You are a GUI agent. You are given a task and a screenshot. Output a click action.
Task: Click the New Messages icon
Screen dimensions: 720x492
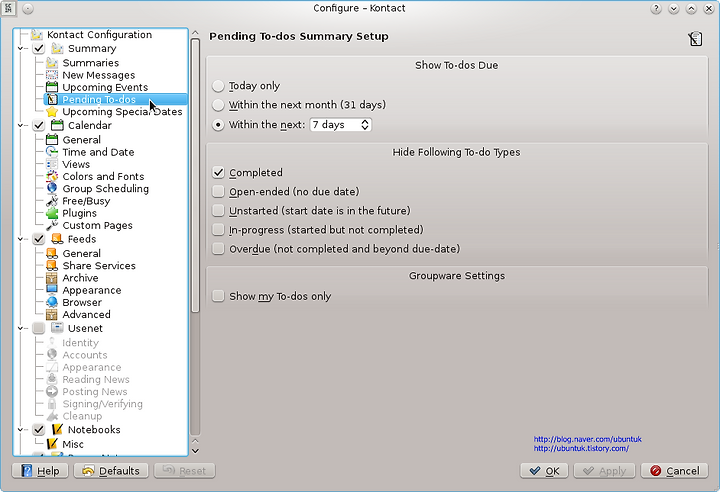click(52, 75)
